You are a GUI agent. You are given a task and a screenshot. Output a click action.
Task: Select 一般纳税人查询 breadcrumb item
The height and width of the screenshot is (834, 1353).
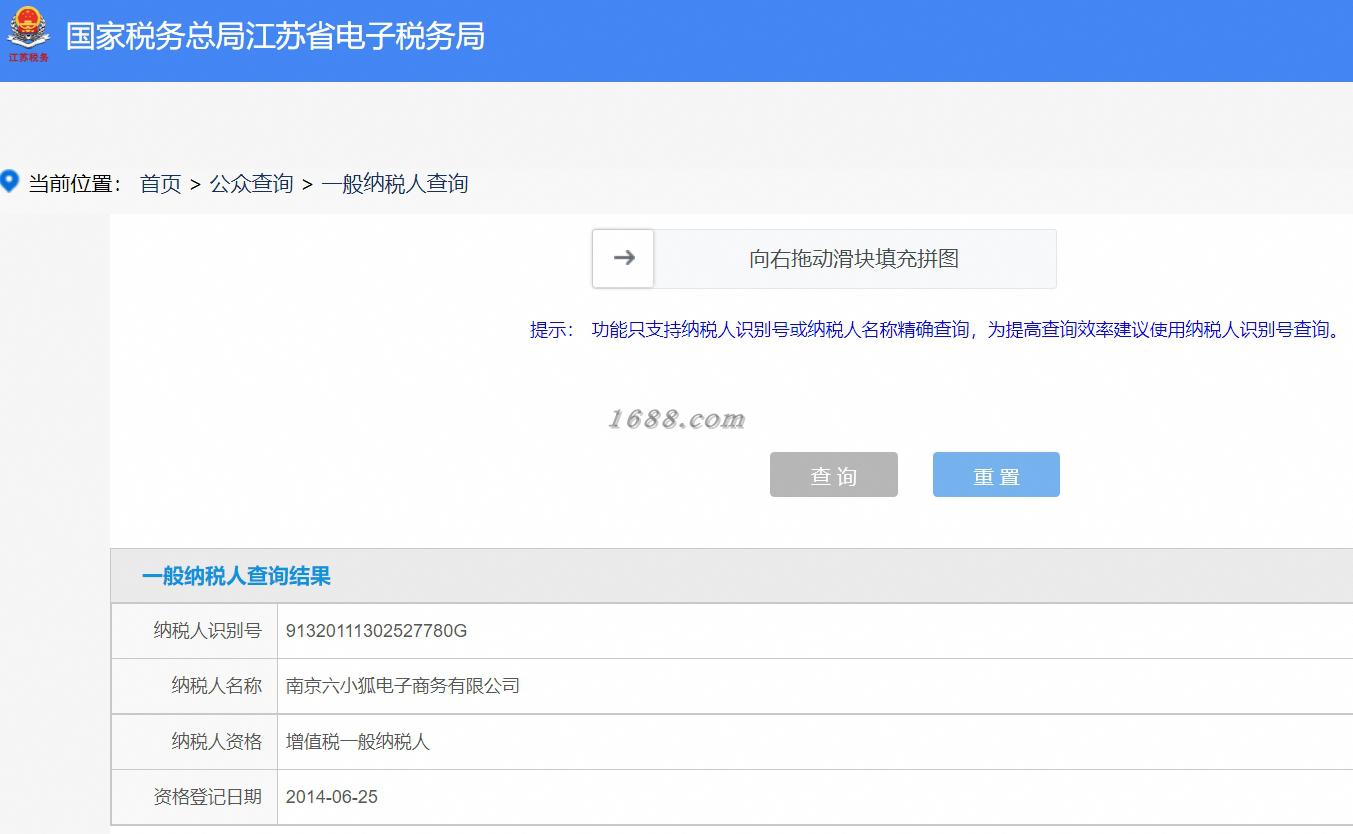[395, 184]
